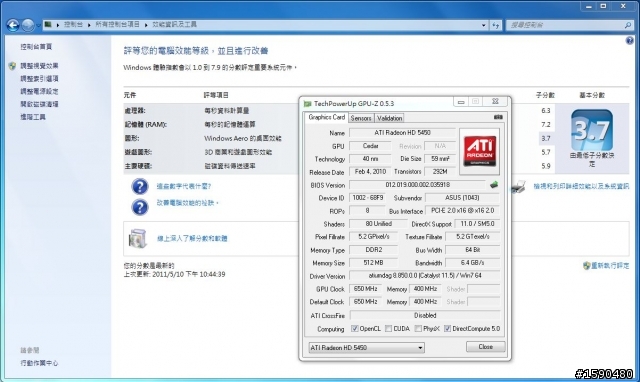Click the Name field ATI Radeon HD 5450
The width and height of the screenshot is (640, 382).
point(402,133)
